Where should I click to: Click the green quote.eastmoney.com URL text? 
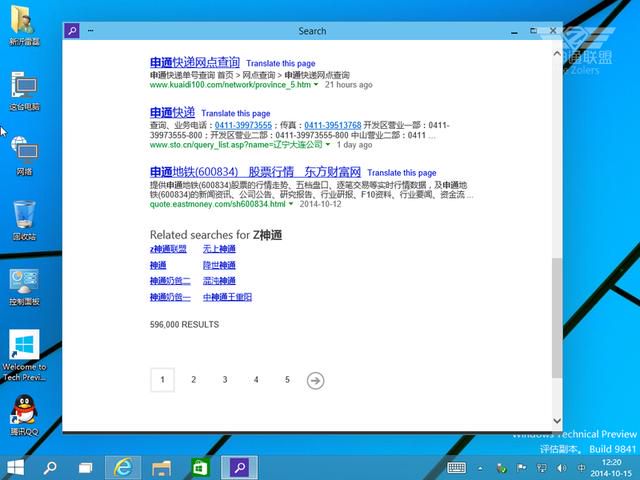pyautogui.click(x=218, y=204)
